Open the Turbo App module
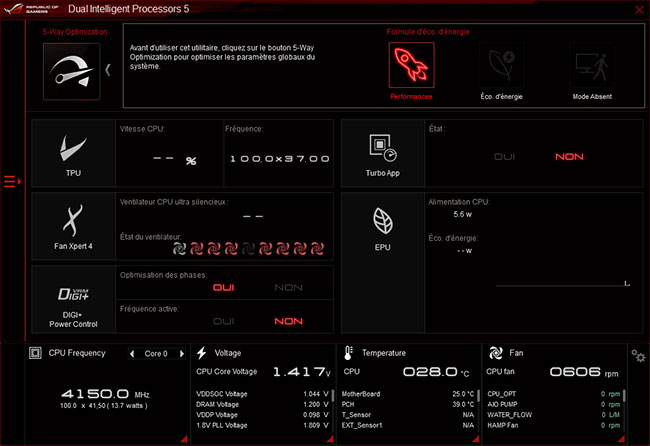Image resolution: width=650 pixels, height=446 pixels. 383,155
